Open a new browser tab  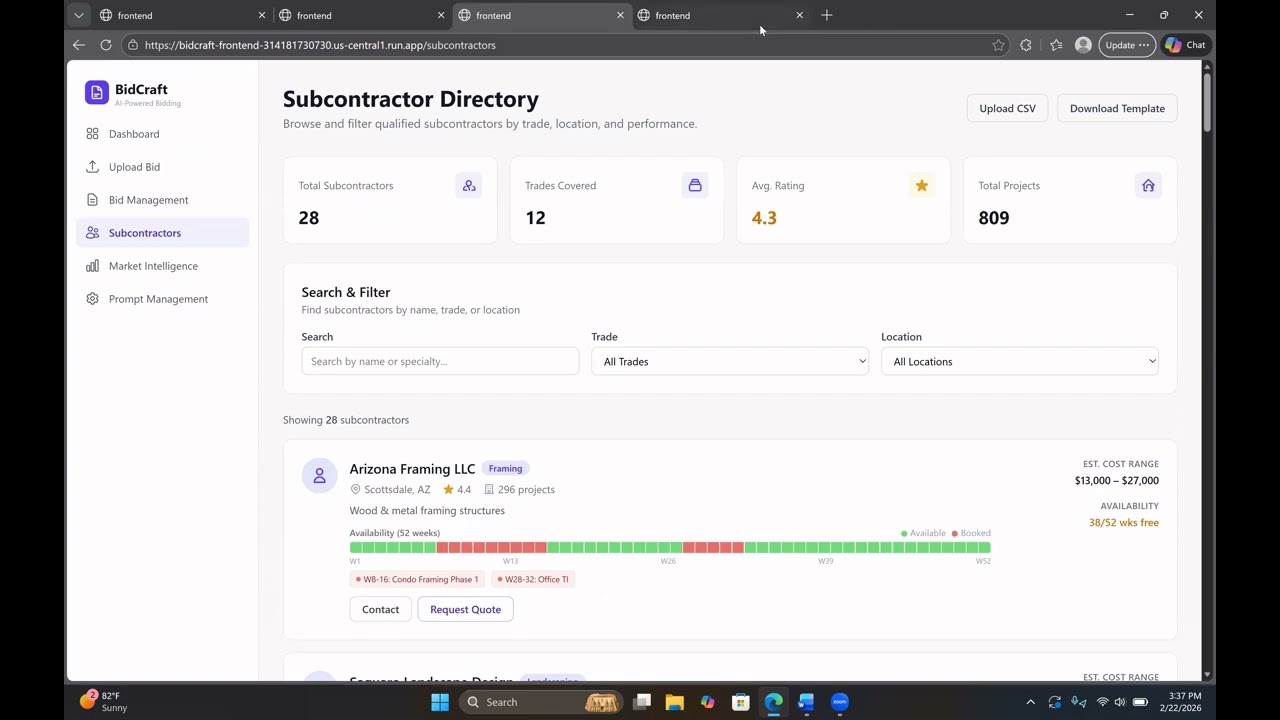tap(827, 15)
